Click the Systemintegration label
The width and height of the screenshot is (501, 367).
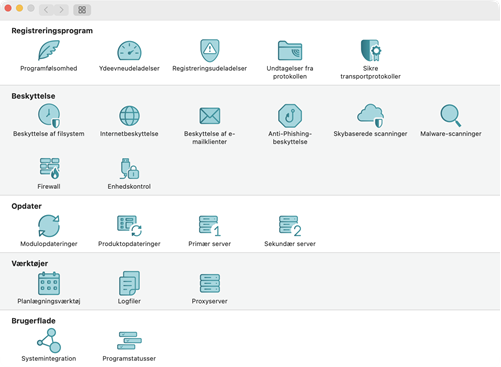[x=49, y=358]
